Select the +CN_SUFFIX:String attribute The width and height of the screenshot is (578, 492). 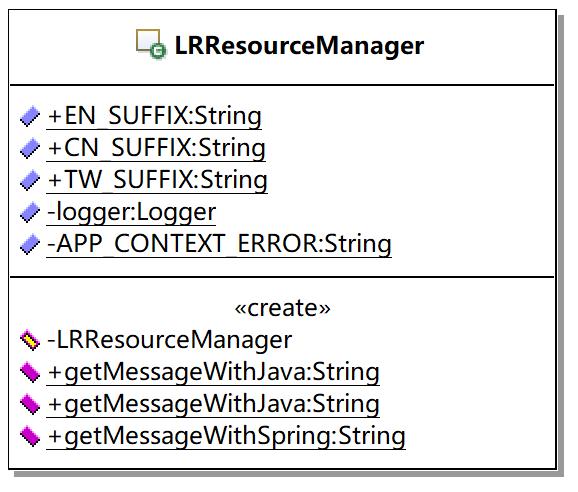click(156, 149)
